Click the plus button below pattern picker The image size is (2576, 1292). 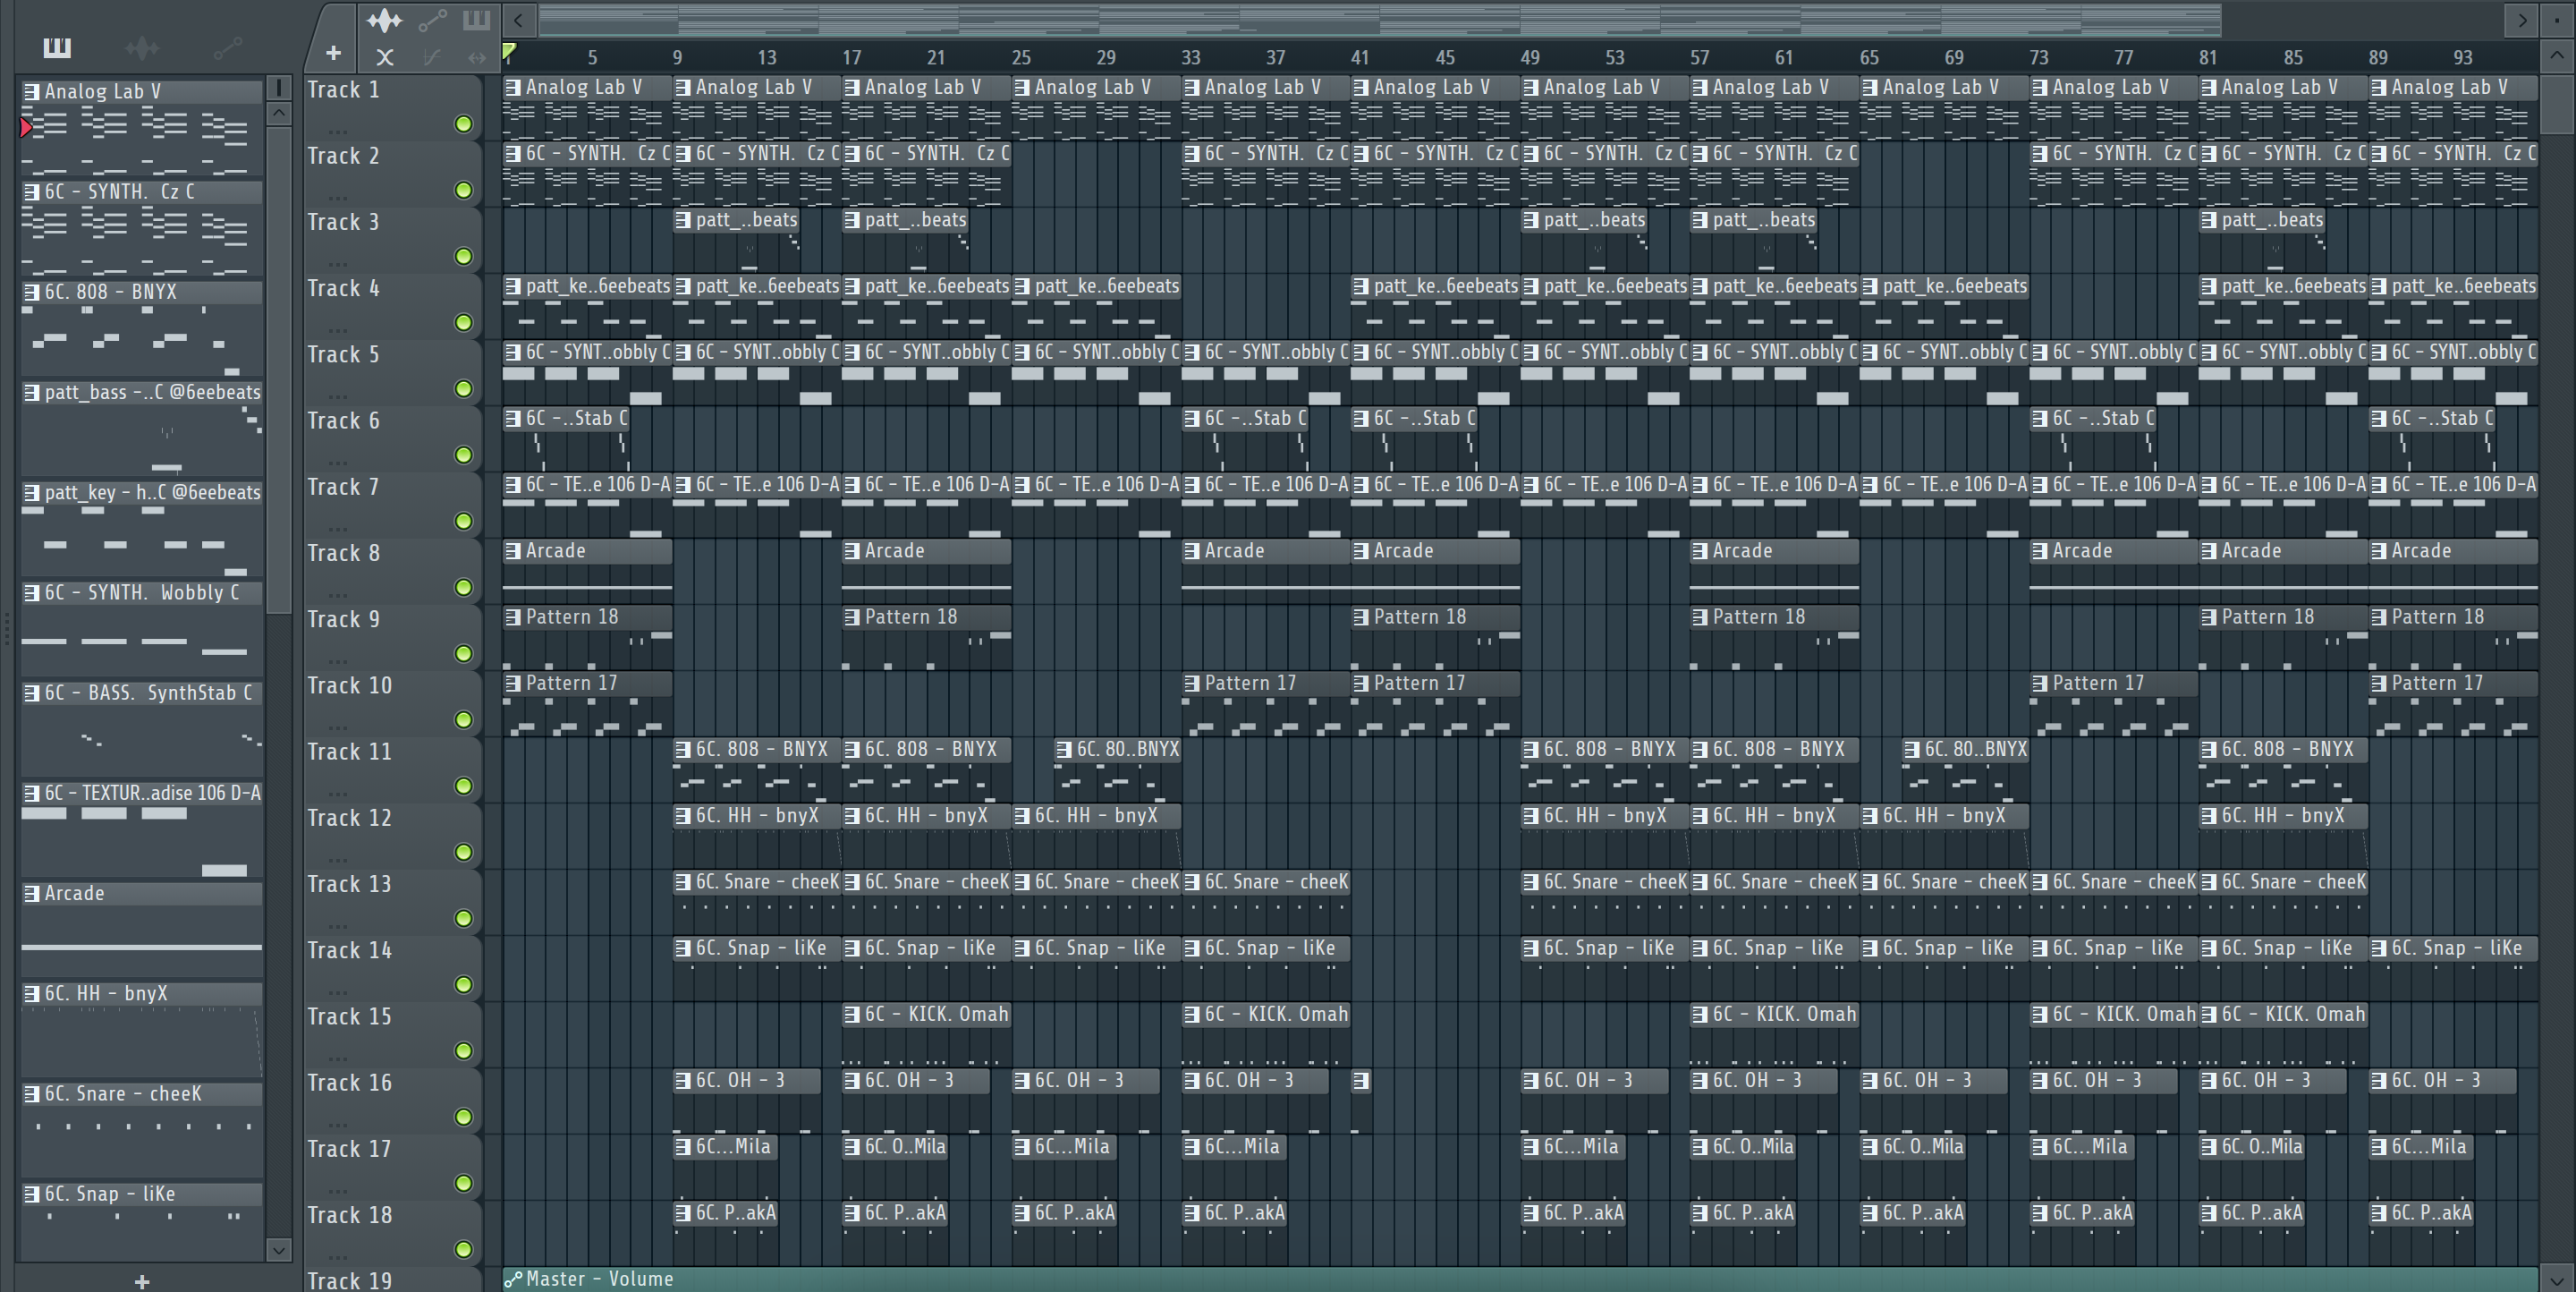(142, 1281)
